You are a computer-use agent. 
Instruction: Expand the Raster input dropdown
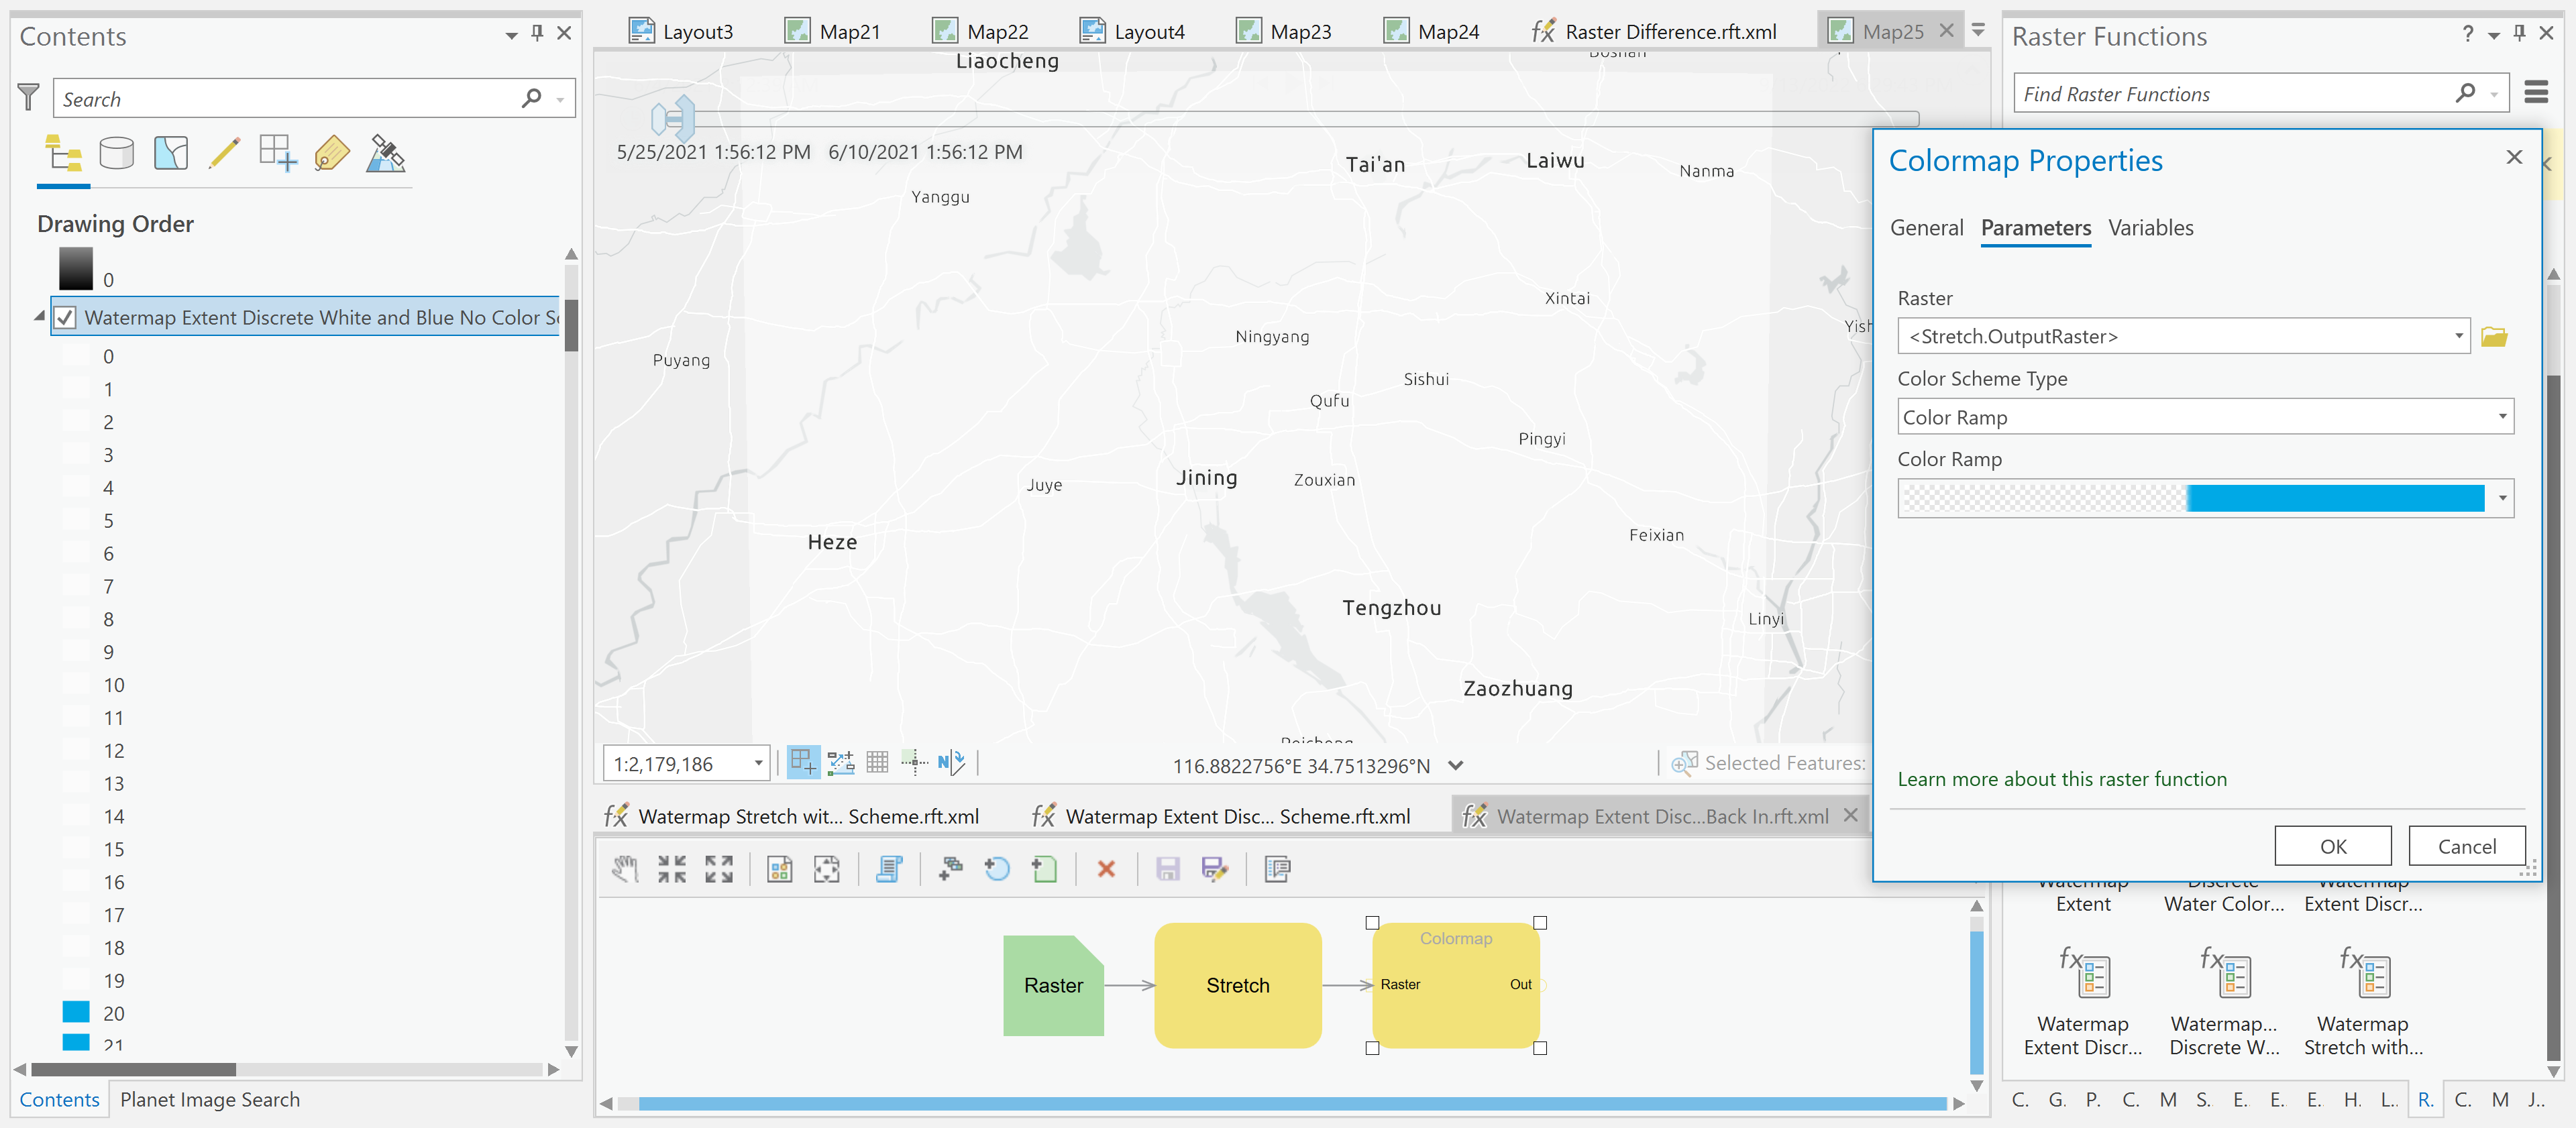[x=2458, y=337]
